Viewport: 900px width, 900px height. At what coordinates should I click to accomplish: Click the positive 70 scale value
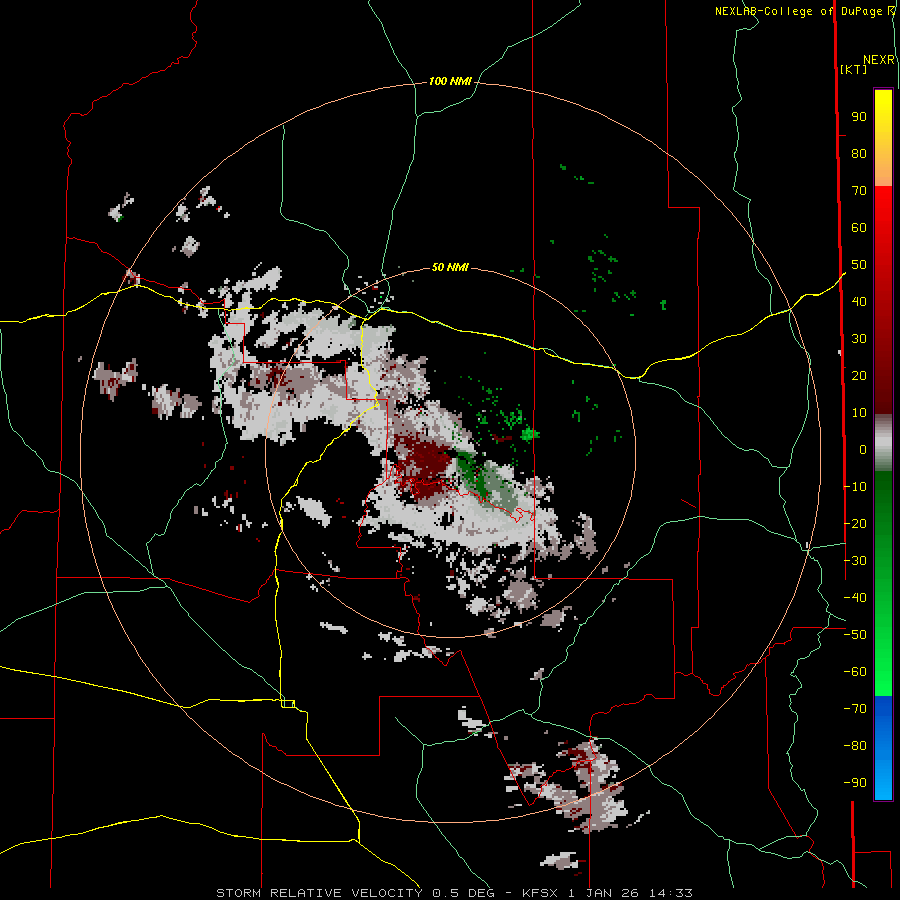(x=859, y=191)
